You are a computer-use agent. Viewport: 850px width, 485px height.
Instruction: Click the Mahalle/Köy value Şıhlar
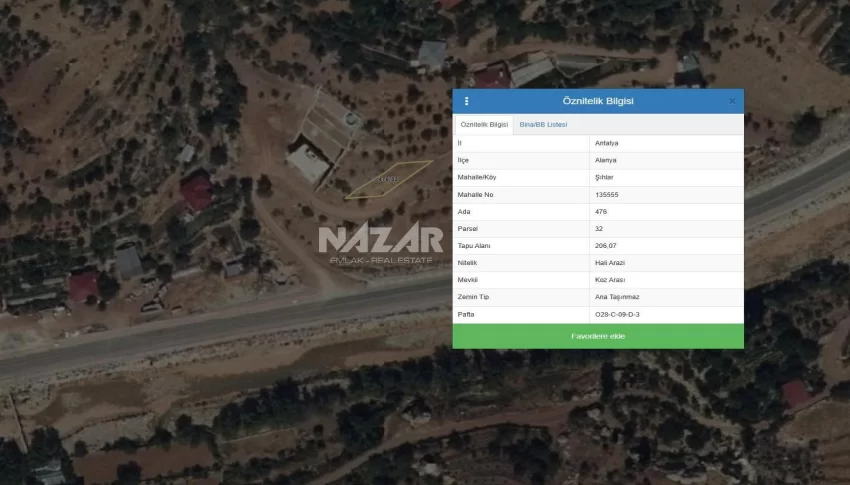(605, 177)
